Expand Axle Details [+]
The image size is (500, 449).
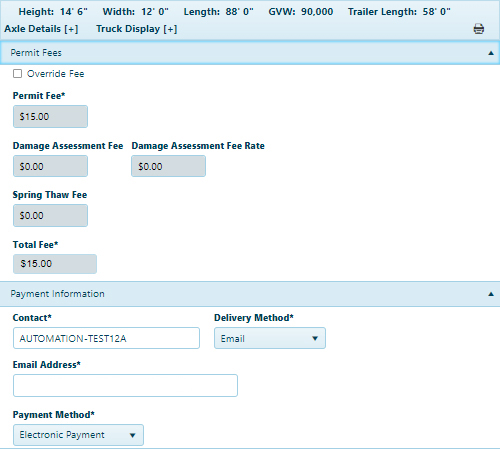coord(41,29)
